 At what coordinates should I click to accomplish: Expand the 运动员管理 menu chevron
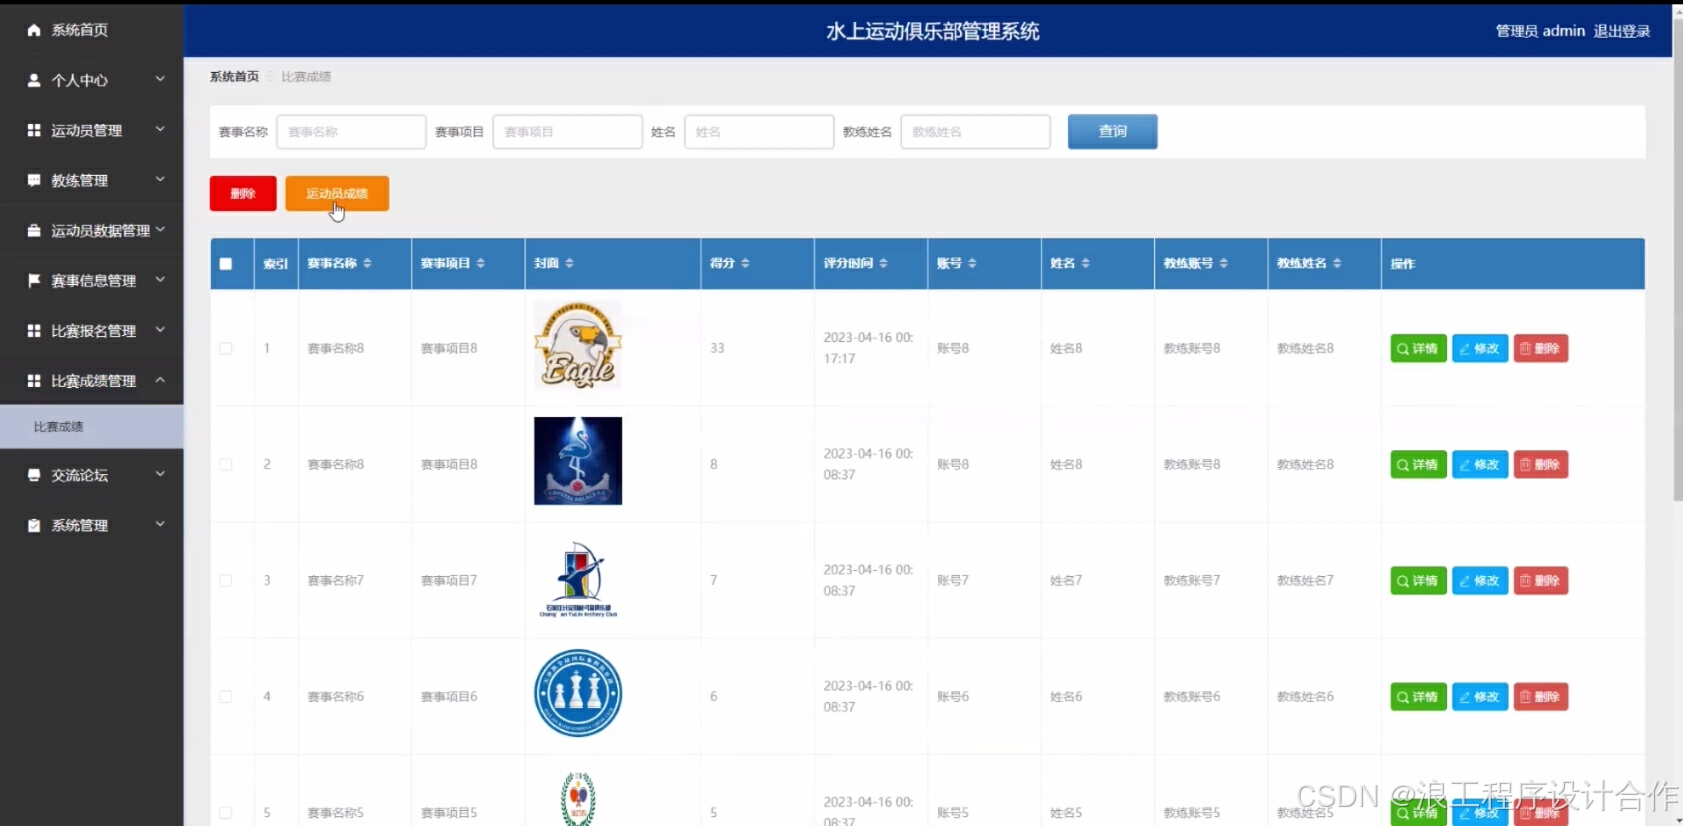(160, 129)
